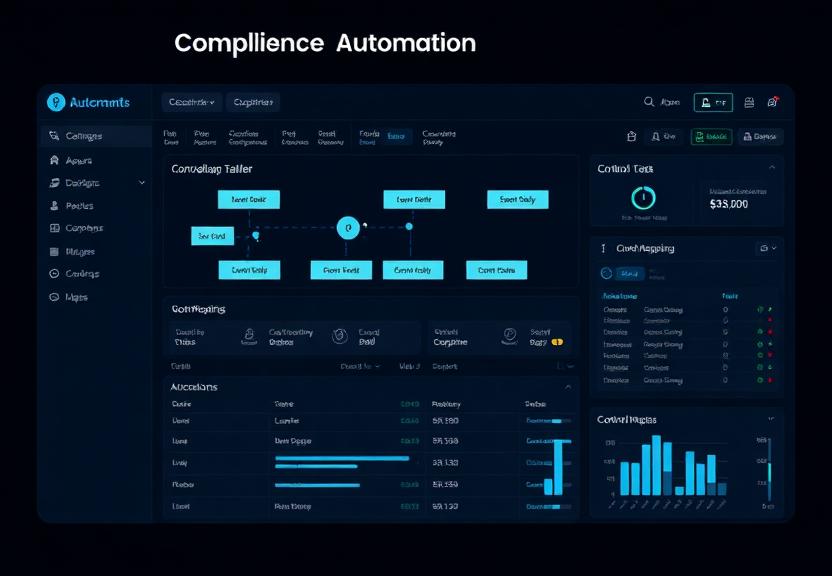Click the bell button in the toolbar

click(x=664, y=137)
